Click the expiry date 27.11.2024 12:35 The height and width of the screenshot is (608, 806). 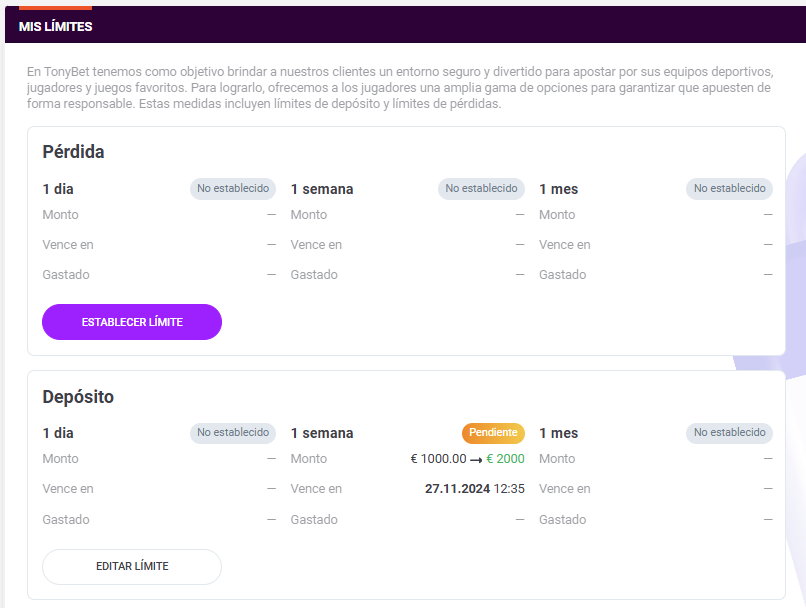tap(474, 489)
